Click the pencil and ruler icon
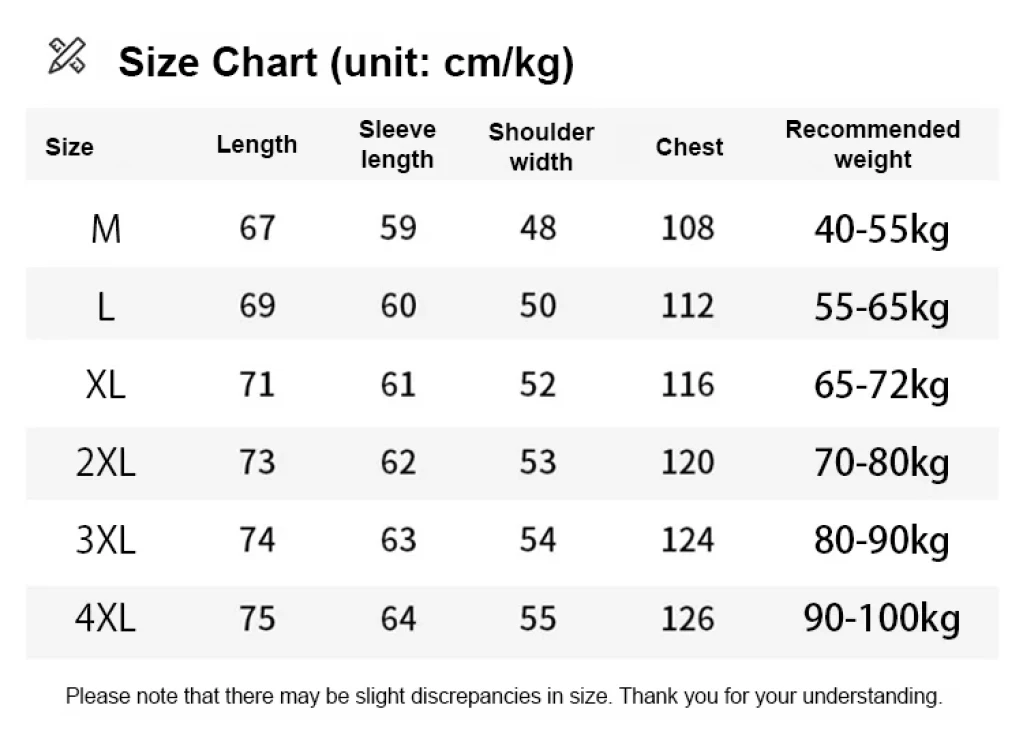 click(x=67, y=56)
